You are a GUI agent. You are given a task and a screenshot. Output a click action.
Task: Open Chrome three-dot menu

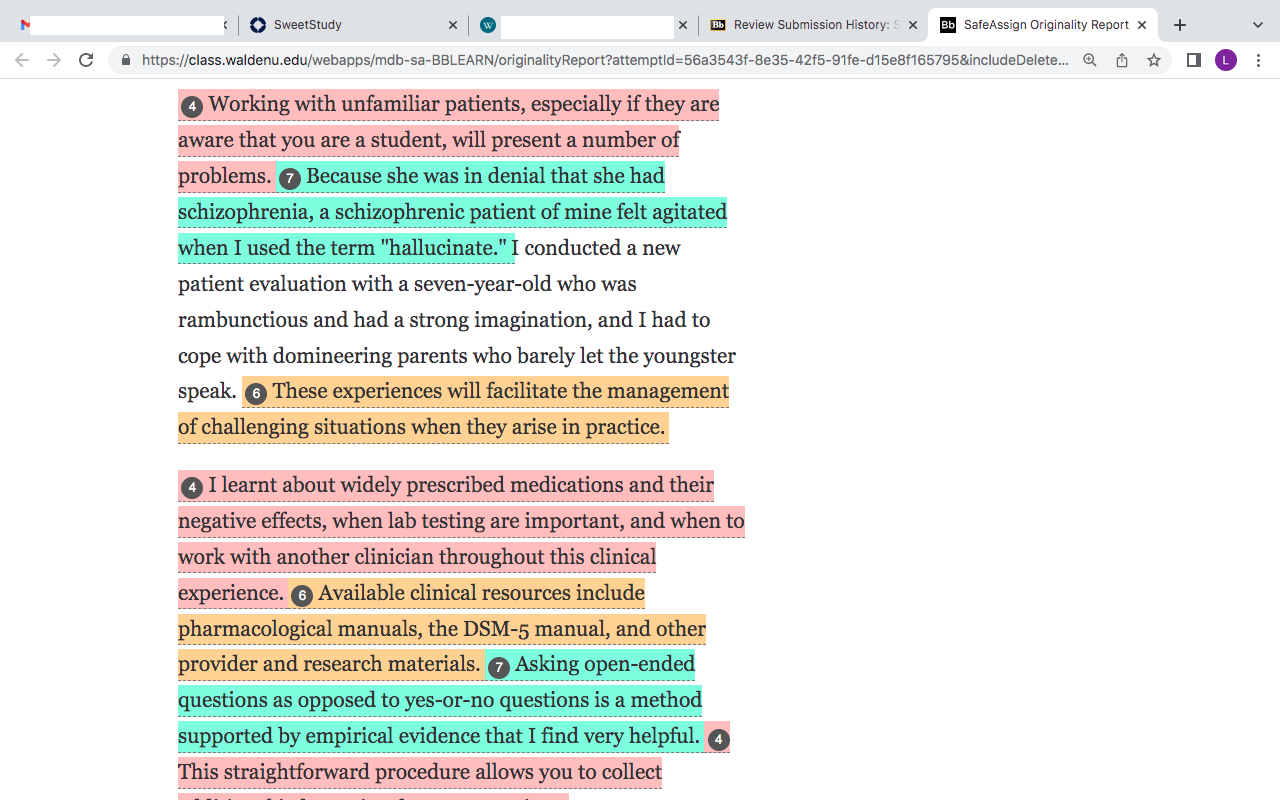coord(1258,60)
